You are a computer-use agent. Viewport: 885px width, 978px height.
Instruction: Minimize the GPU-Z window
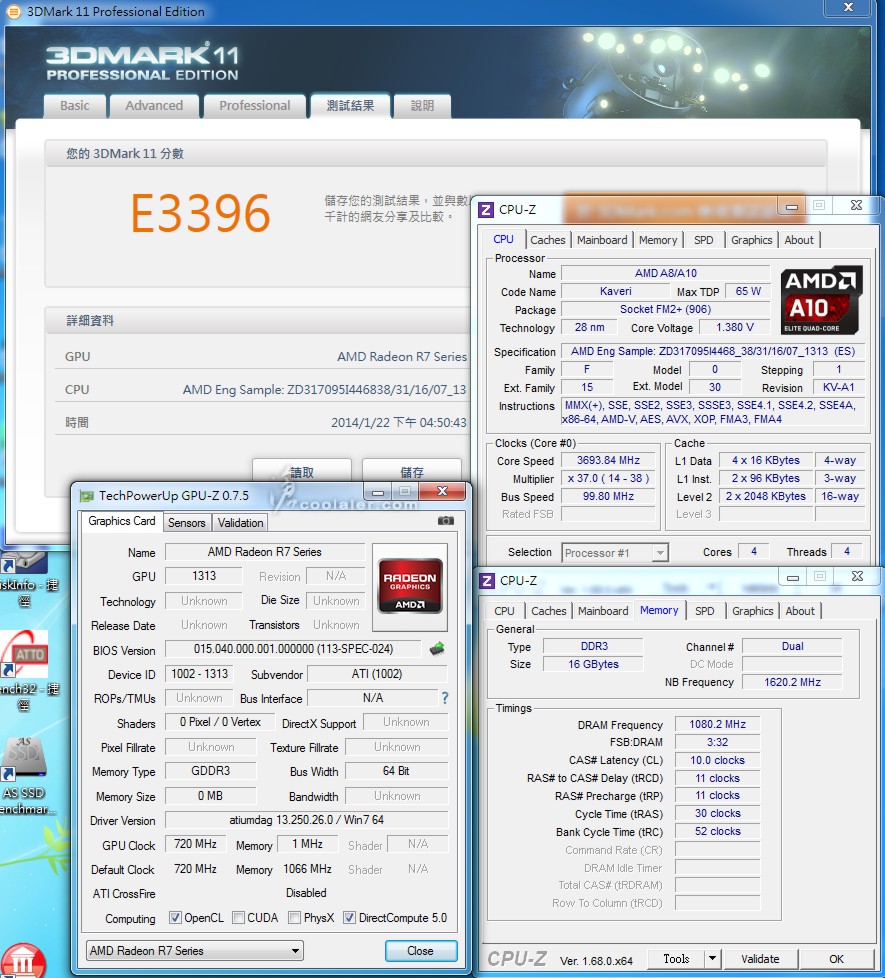(377, 492)
